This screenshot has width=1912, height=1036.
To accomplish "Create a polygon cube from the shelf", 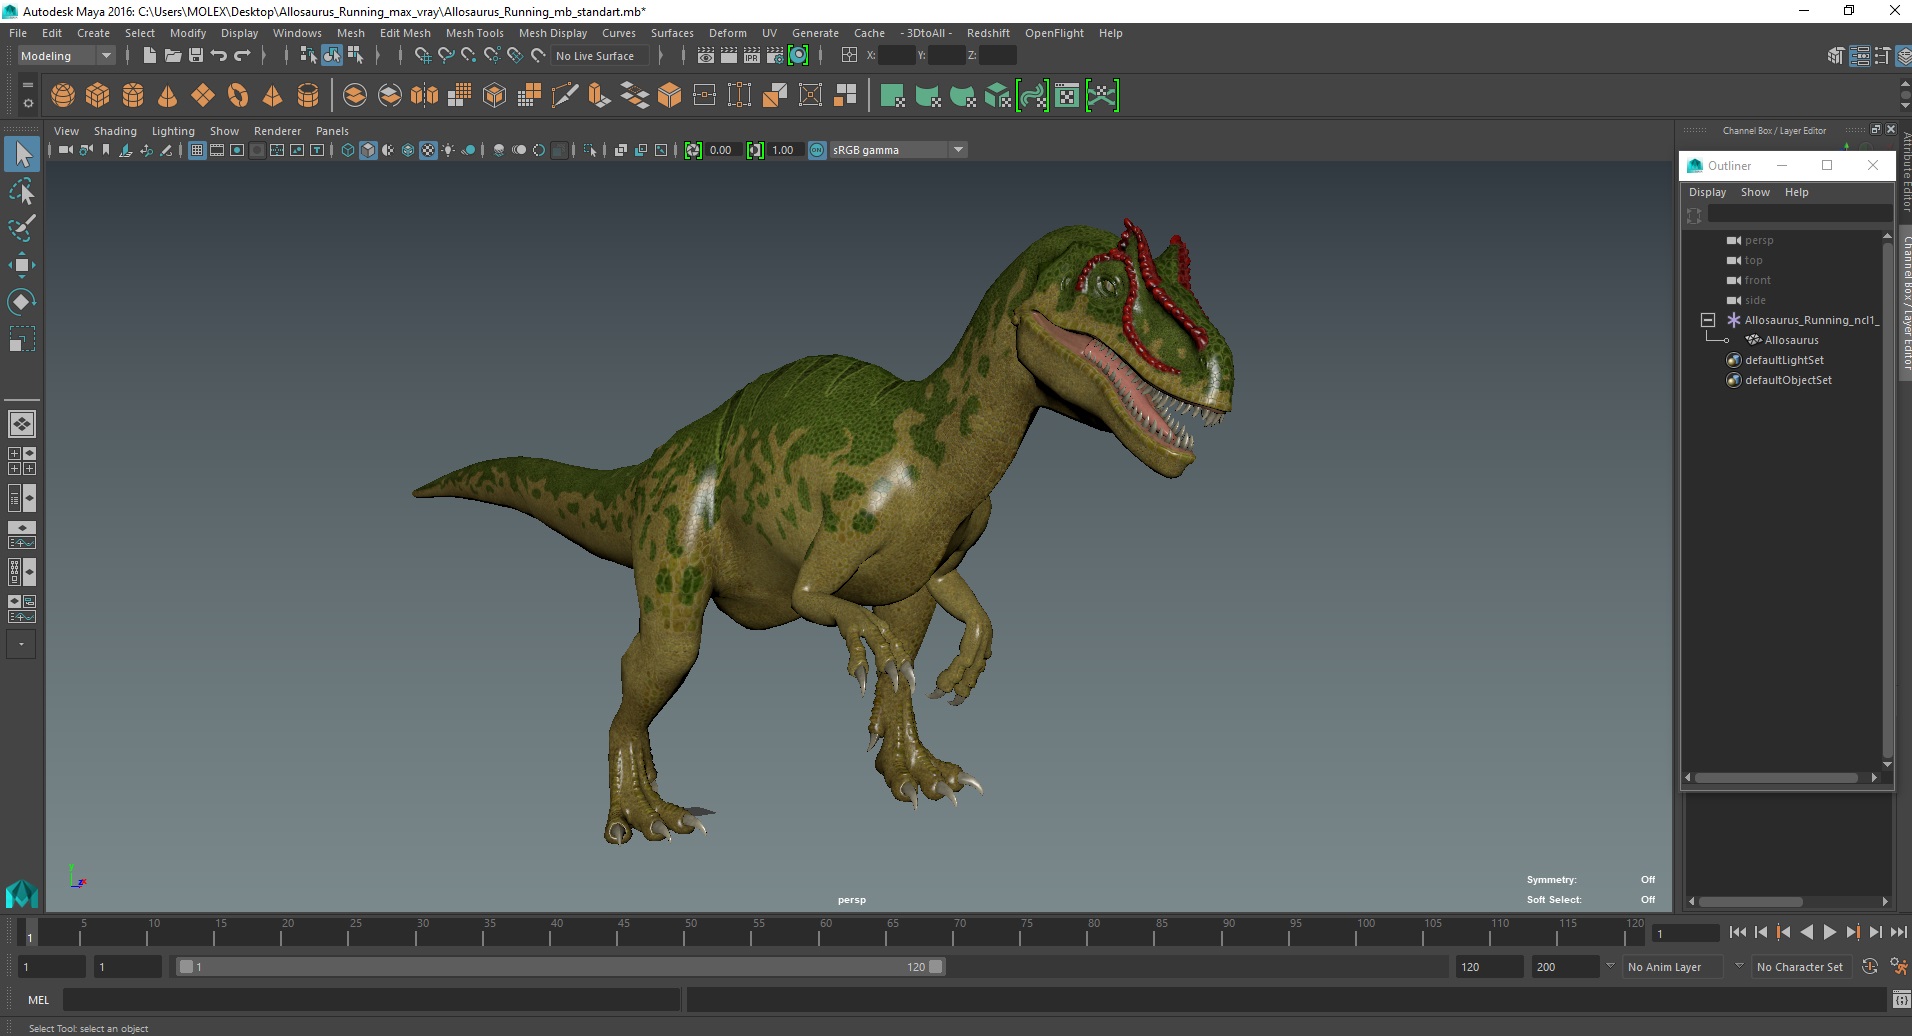I will [98, 96].
